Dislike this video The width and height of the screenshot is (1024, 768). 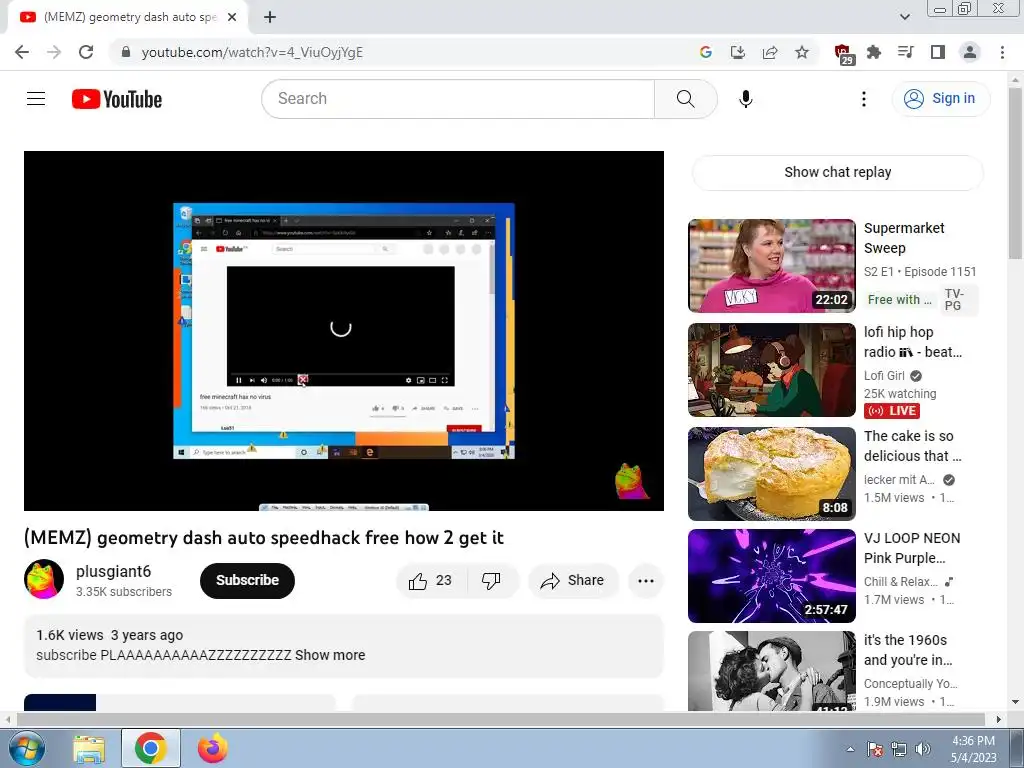coord(492,581)
